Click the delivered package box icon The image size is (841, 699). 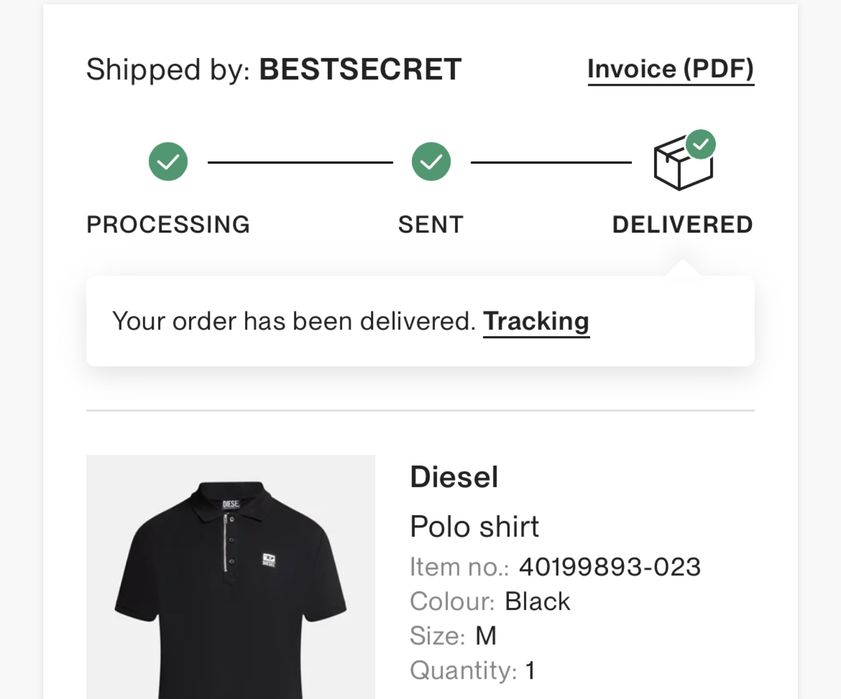tap(680, 164)
